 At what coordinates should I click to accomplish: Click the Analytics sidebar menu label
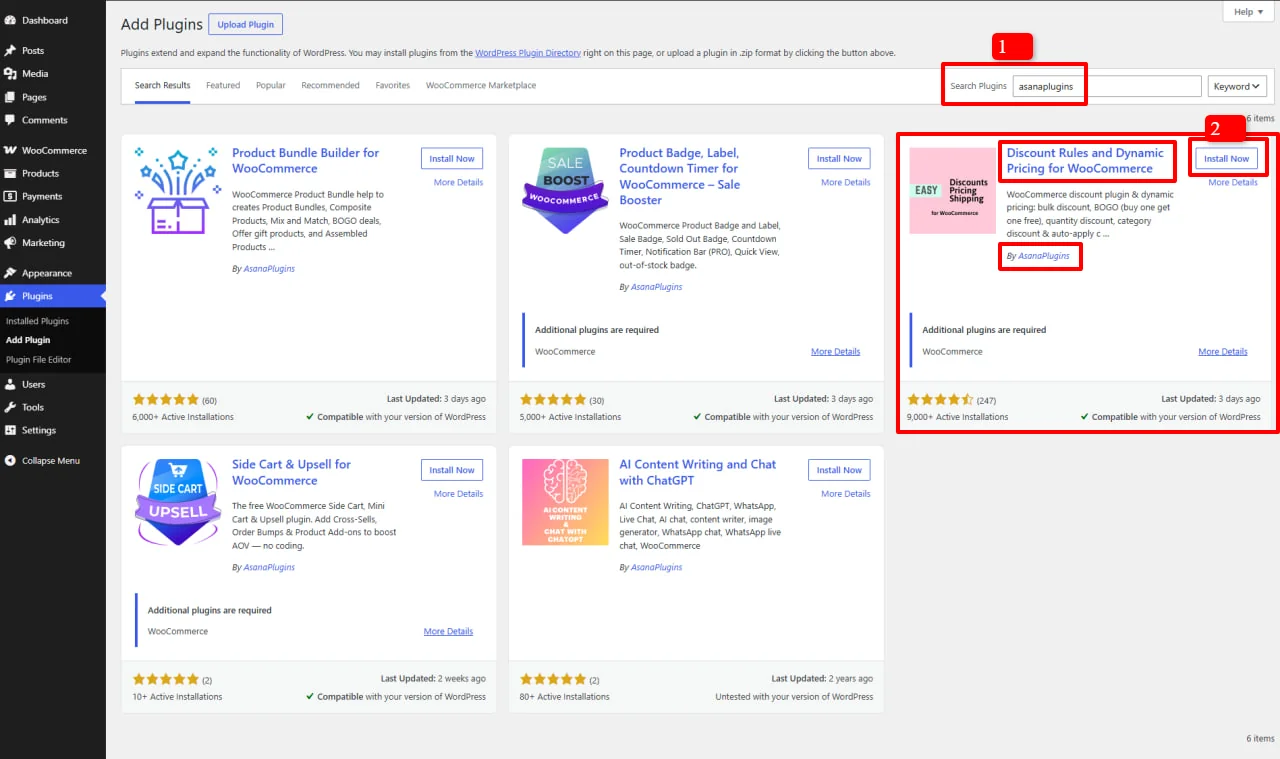pyautogui.click(x=41, y=220)
